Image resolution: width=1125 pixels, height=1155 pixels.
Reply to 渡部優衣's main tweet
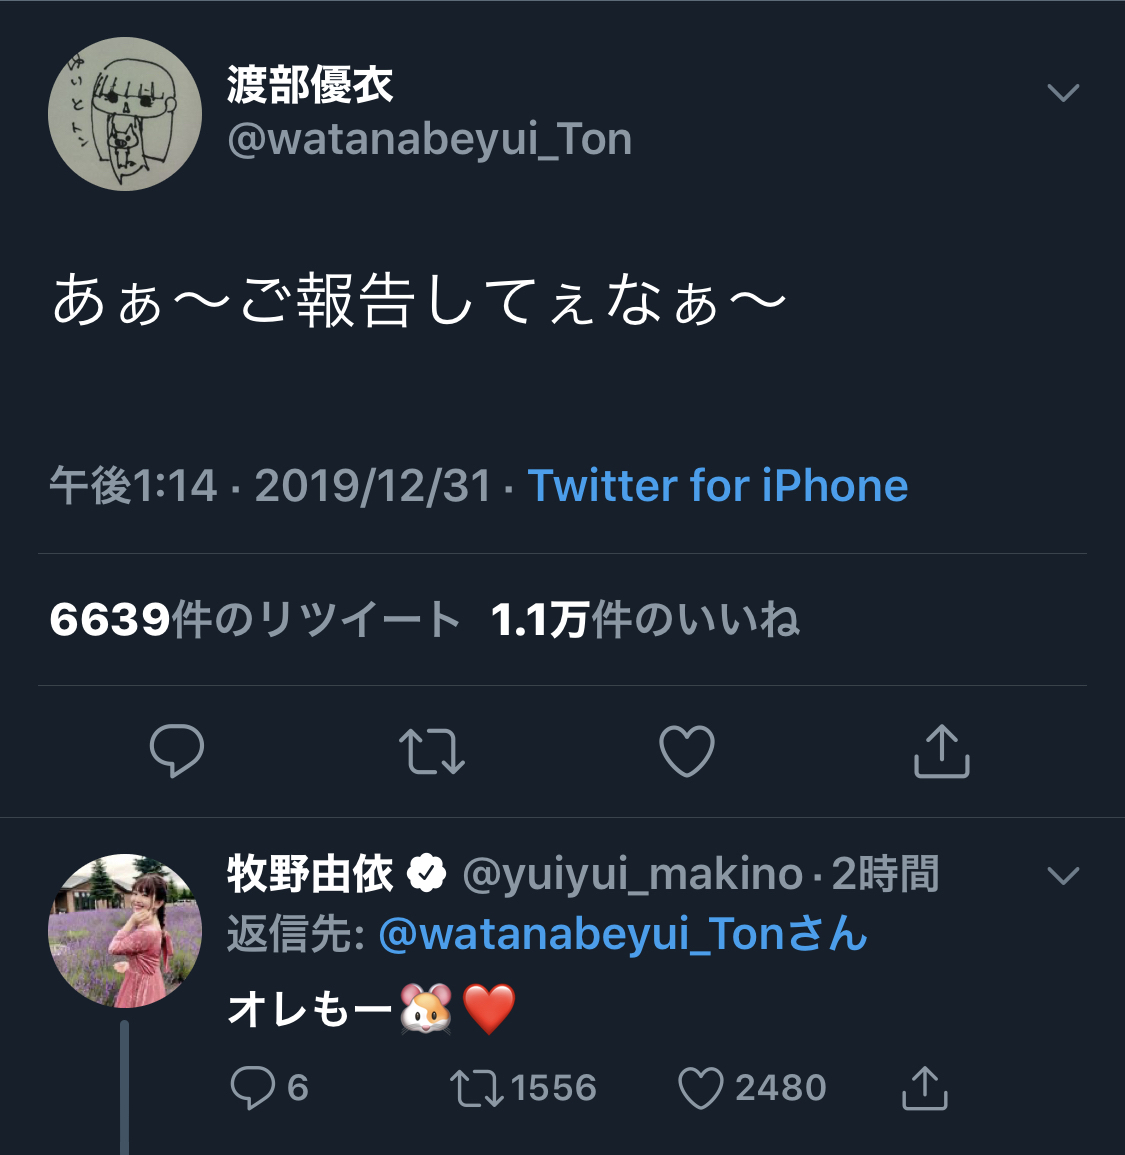177,751
